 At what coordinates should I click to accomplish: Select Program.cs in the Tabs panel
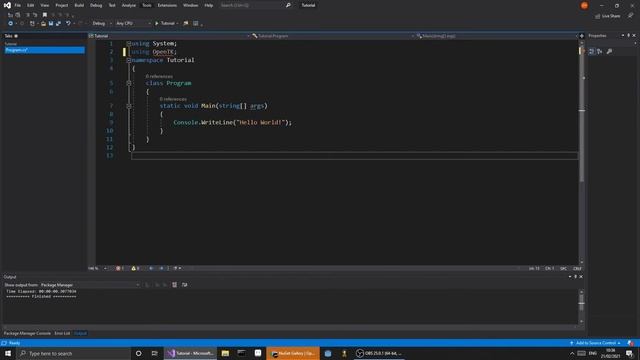(44, 50)
